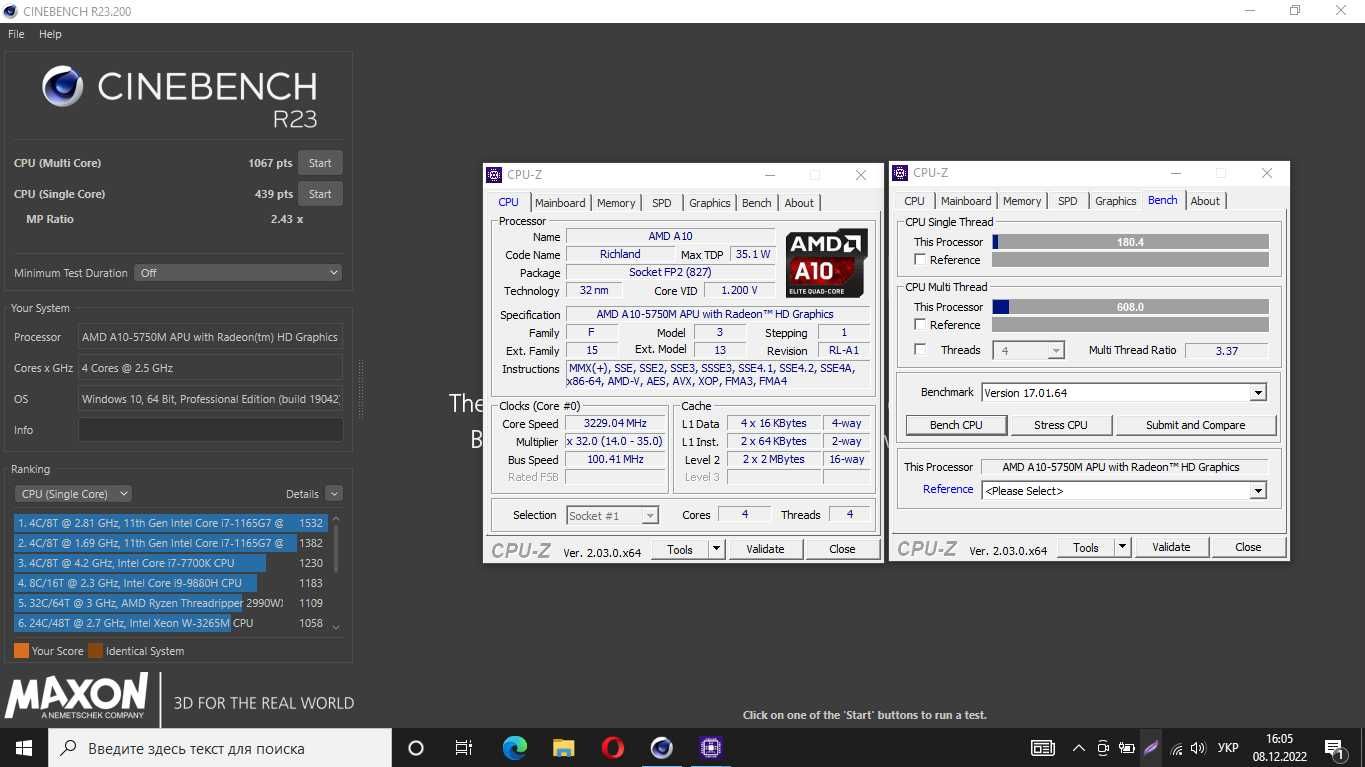This screenshot has height=767, width=1365.
Task: Open the CPU (Single Core) ranking dropdown
Action: click(73, 494)
